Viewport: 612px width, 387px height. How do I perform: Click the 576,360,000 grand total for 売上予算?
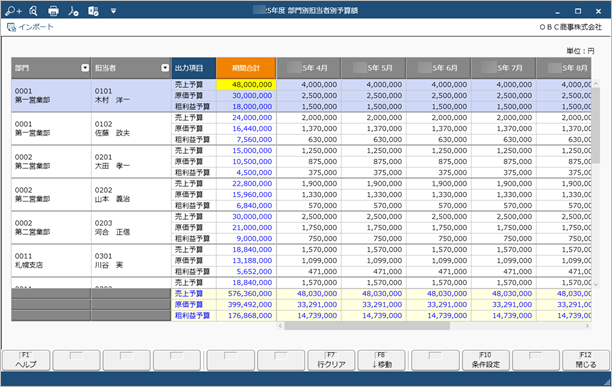point(246,294)
